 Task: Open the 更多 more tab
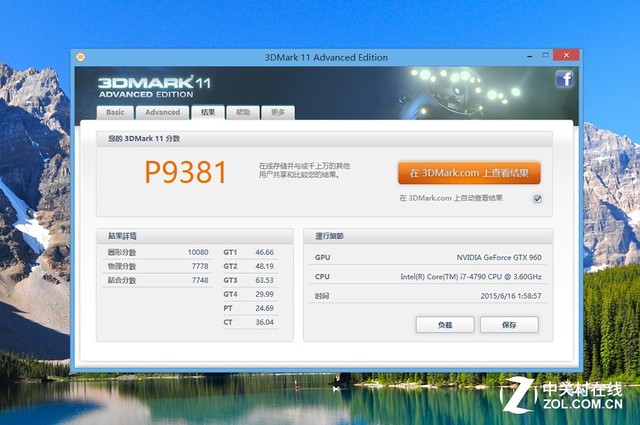click(x=278, y=112)
